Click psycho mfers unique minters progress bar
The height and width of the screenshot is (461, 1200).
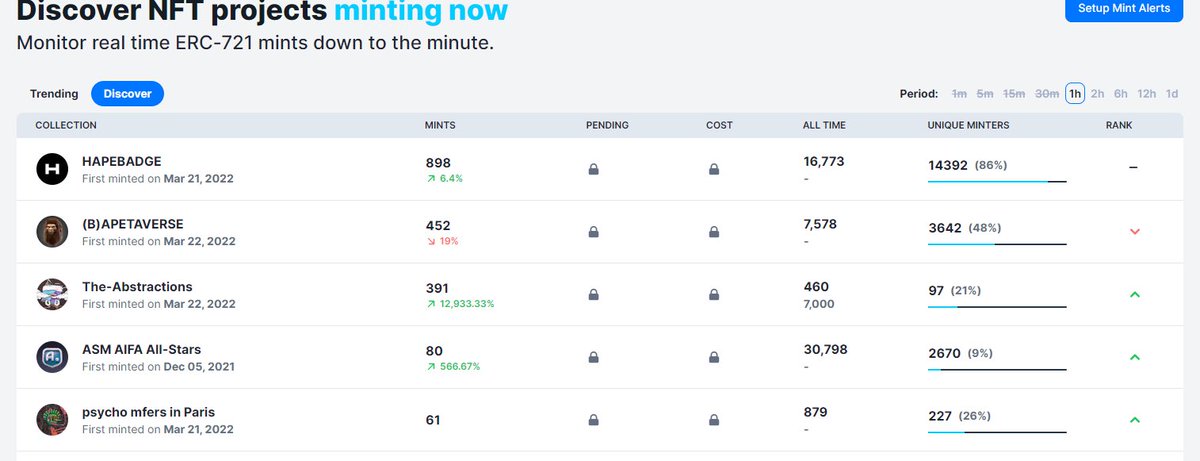997,432
